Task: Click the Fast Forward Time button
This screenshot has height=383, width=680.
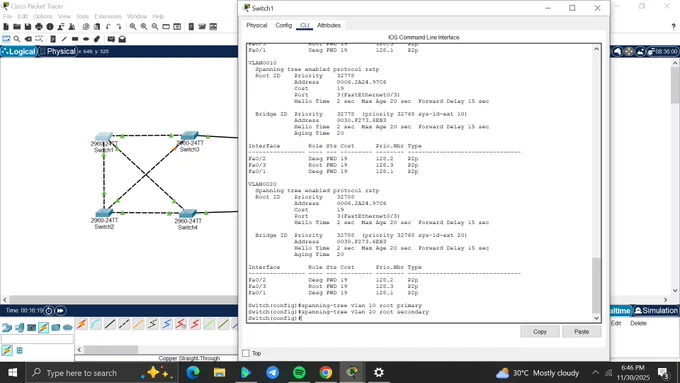Action: pos(60,311)
